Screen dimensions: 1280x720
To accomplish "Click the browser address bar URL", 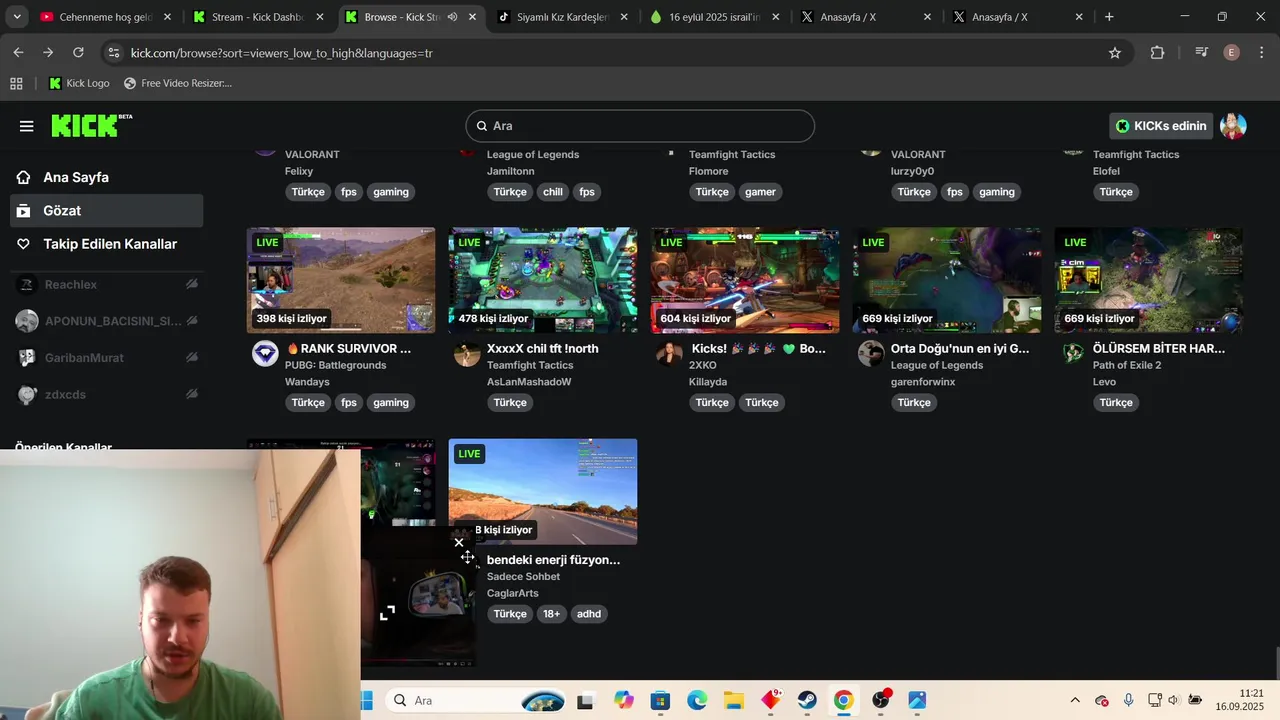I will pyautogui.click(x=281, y=53).
